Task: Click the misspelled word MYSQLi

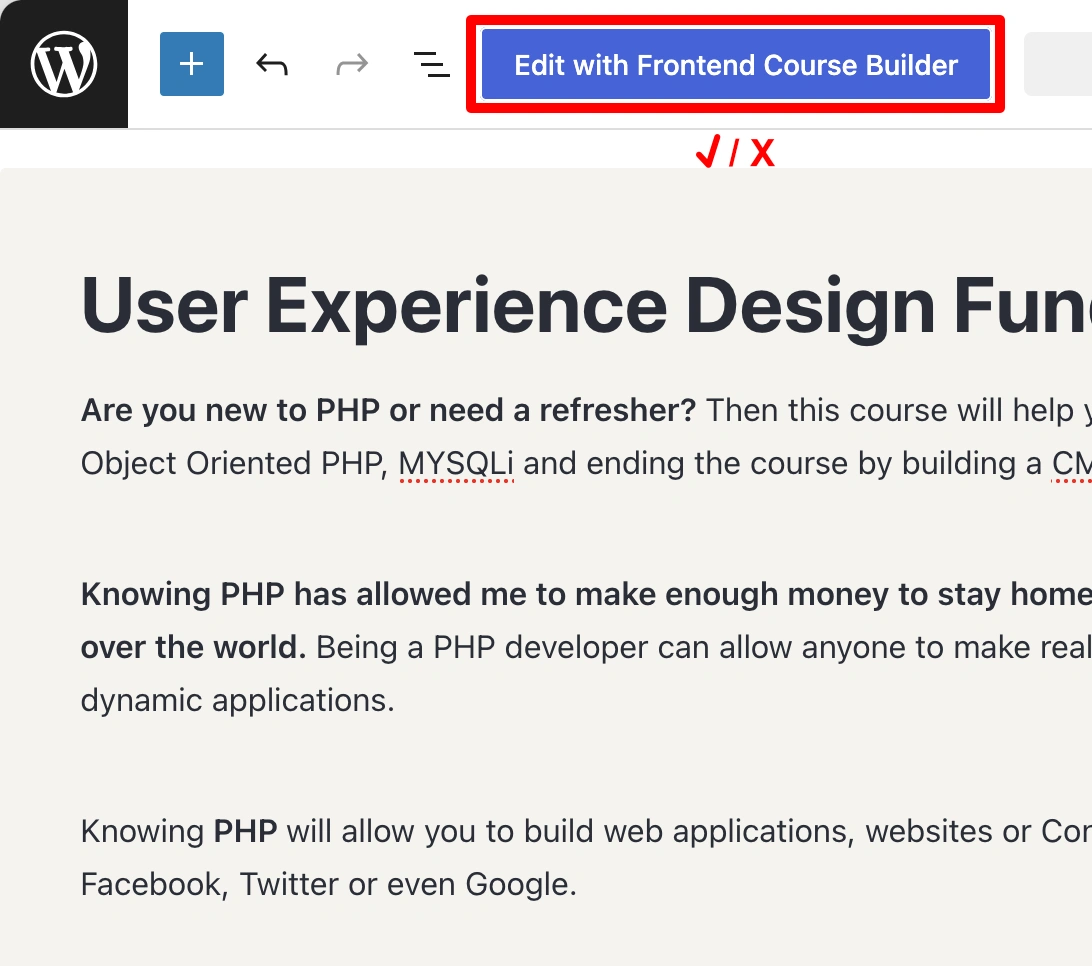Action: click(456, 463)
